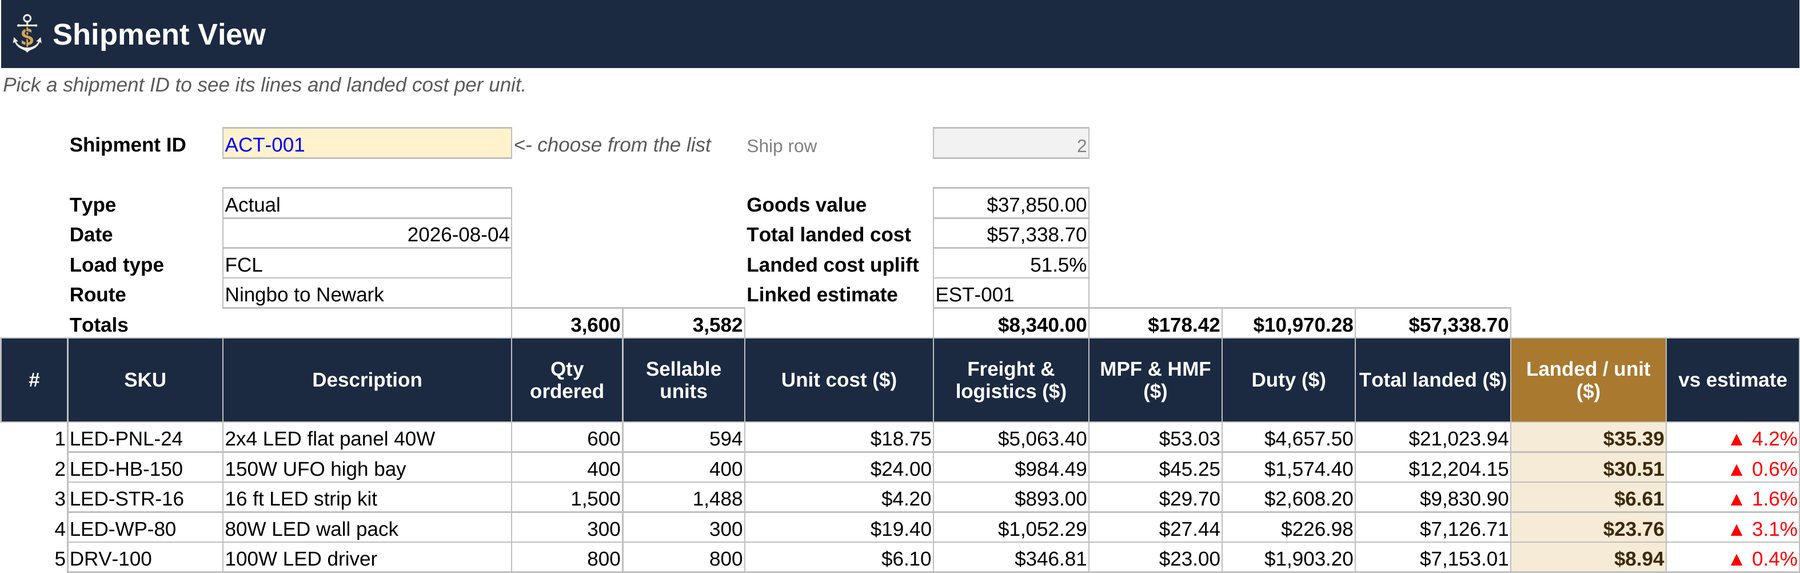Select the Landed / unit ($) header
This screenshot has width=1800, height=573.
[1588, 380]
